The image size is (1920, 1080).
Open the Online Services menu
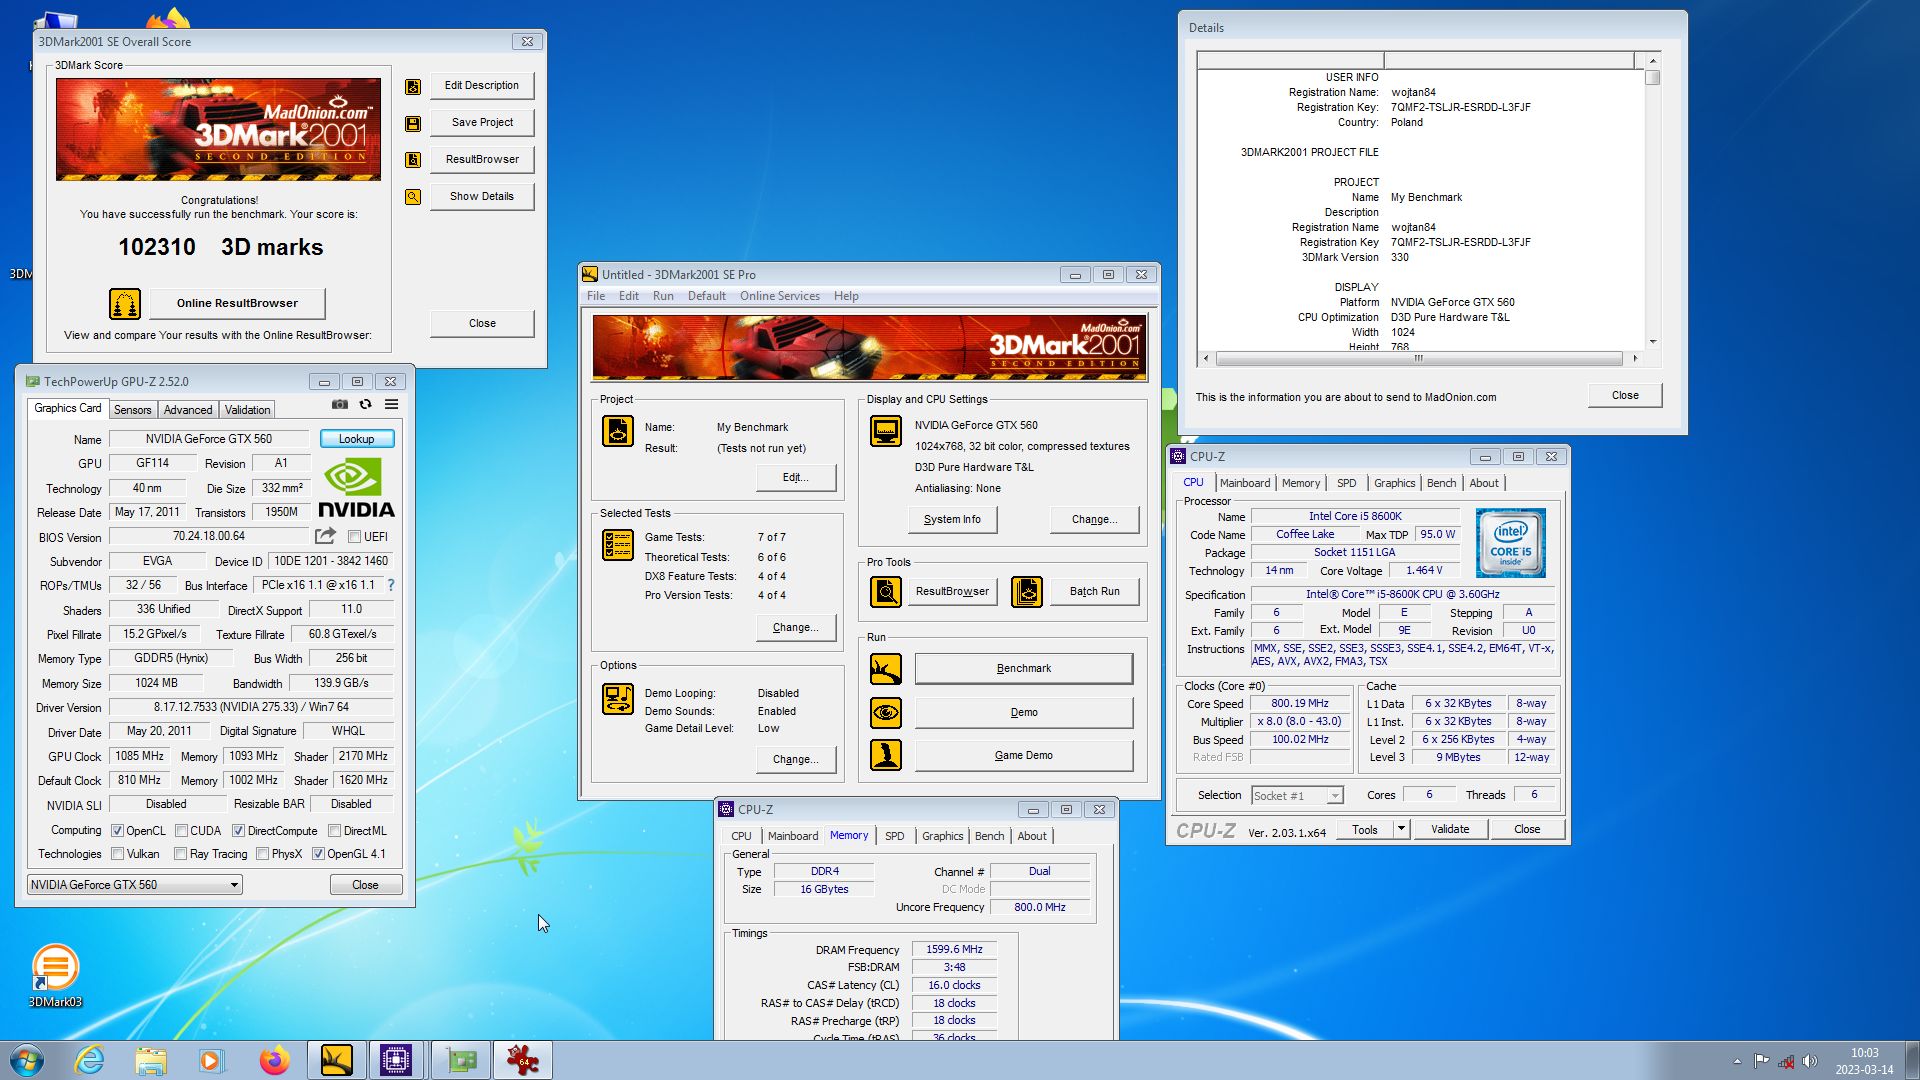click(x=780, y=296)
